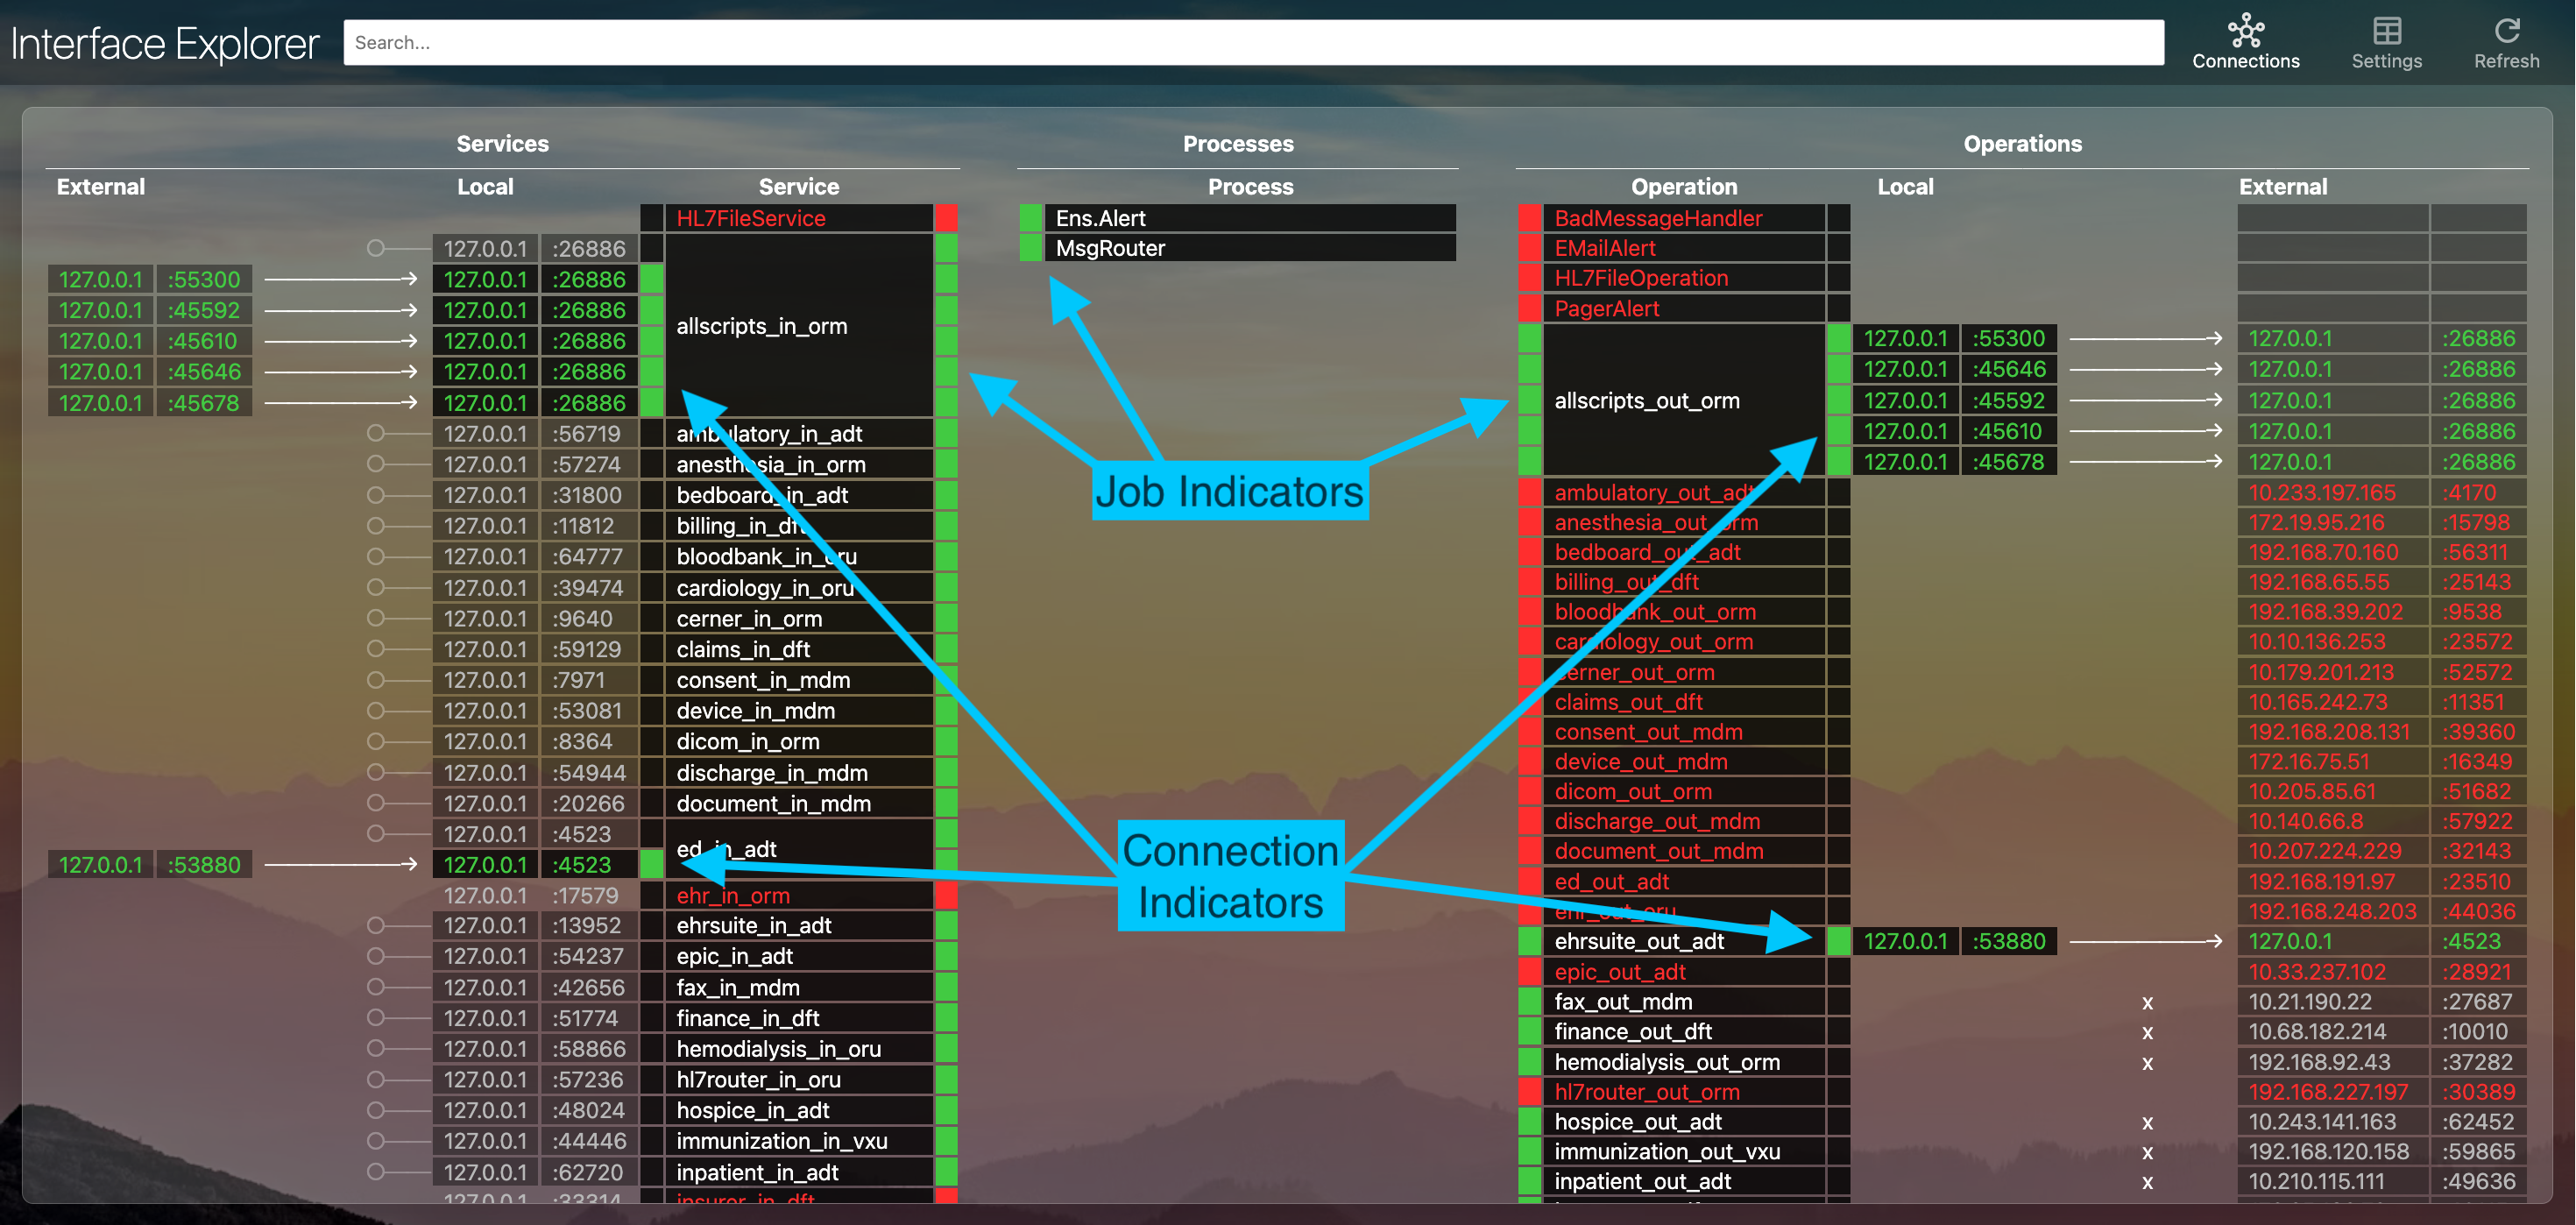Click inside the Search field
2576x1225 pixels.
click(1252, 43)
